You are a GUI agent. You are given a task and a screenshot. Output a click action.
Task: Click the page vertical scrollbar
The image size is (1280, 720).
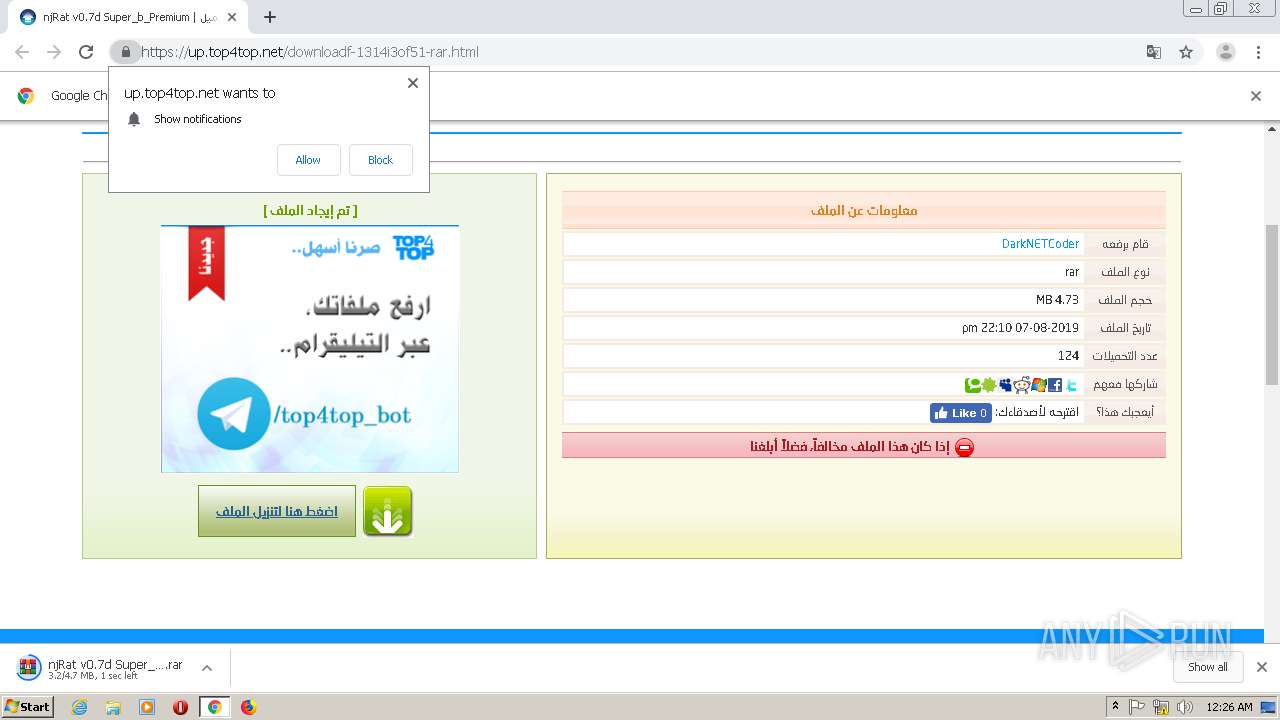1272,305
